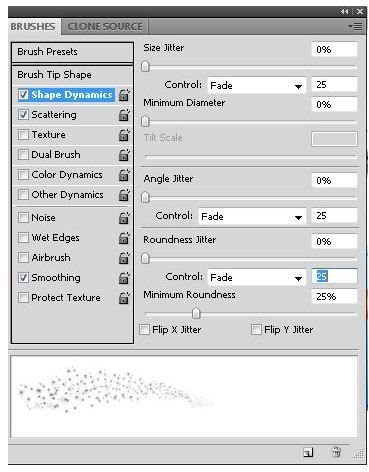Toggle lock icon next to Texture
The image size is (369, 472).
click(x=124, y=135)
